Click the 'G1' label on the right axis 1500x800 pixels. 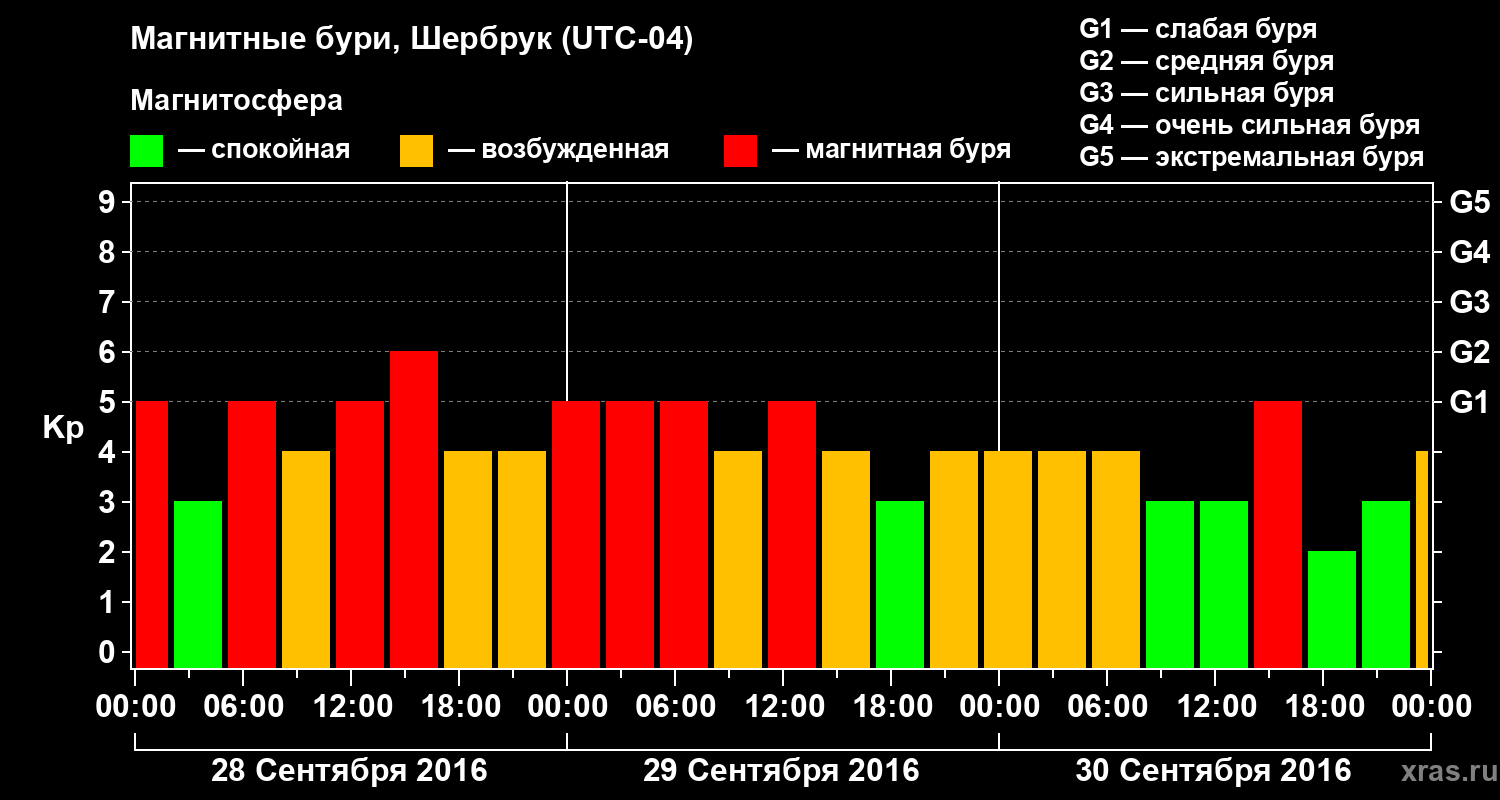[x=1469, y=402]
